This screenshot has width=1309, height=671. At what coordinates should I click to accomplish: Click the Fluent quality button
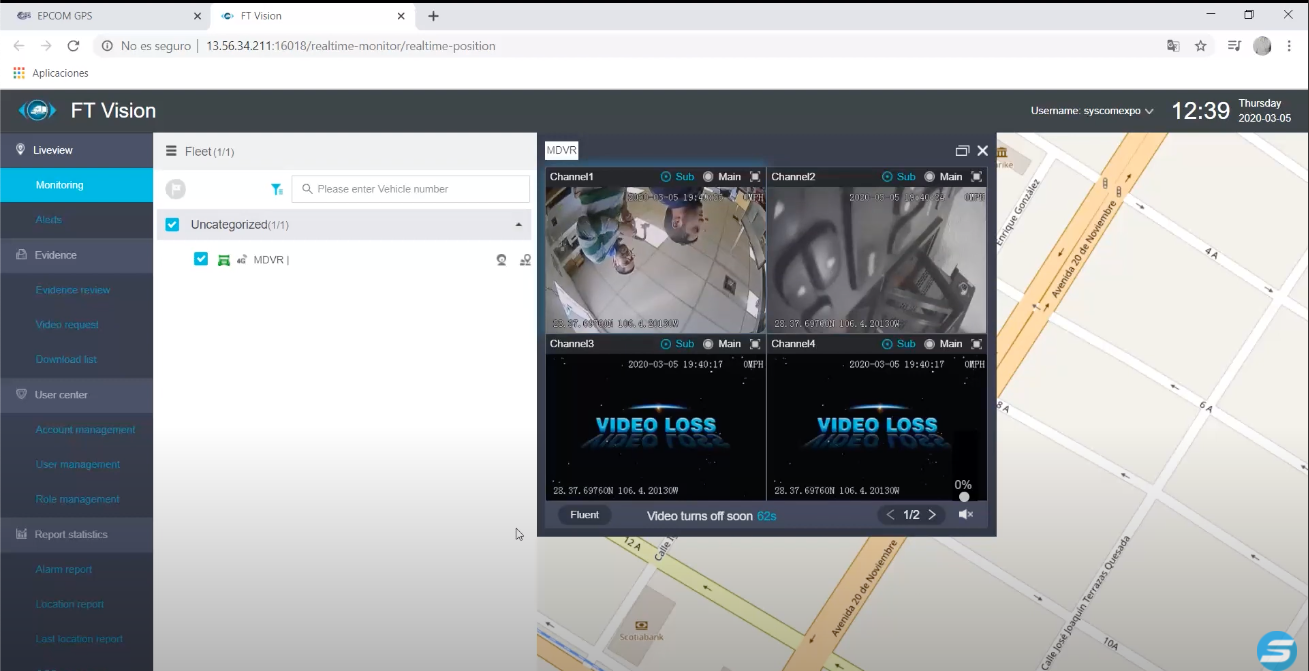pos(585,515)
